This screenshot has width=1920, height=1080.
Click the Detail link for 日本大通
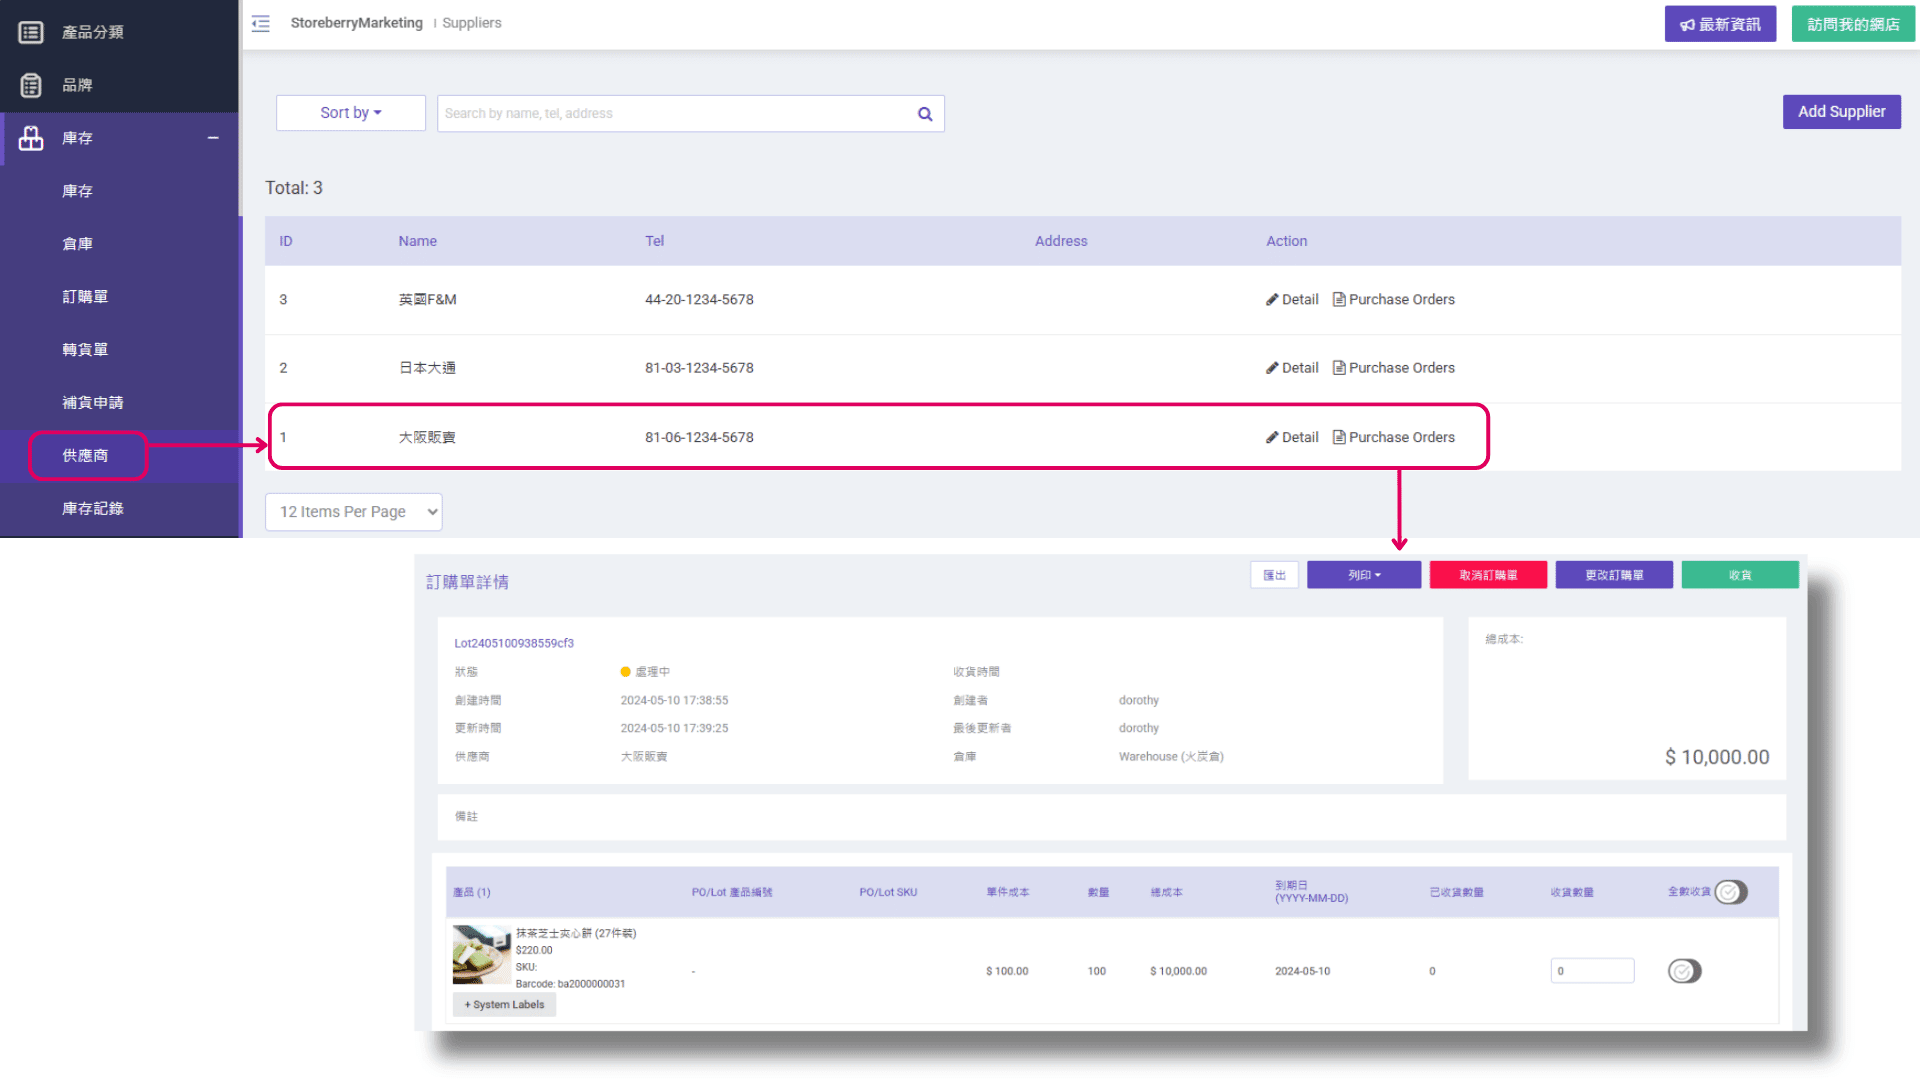pos(1292,368)
